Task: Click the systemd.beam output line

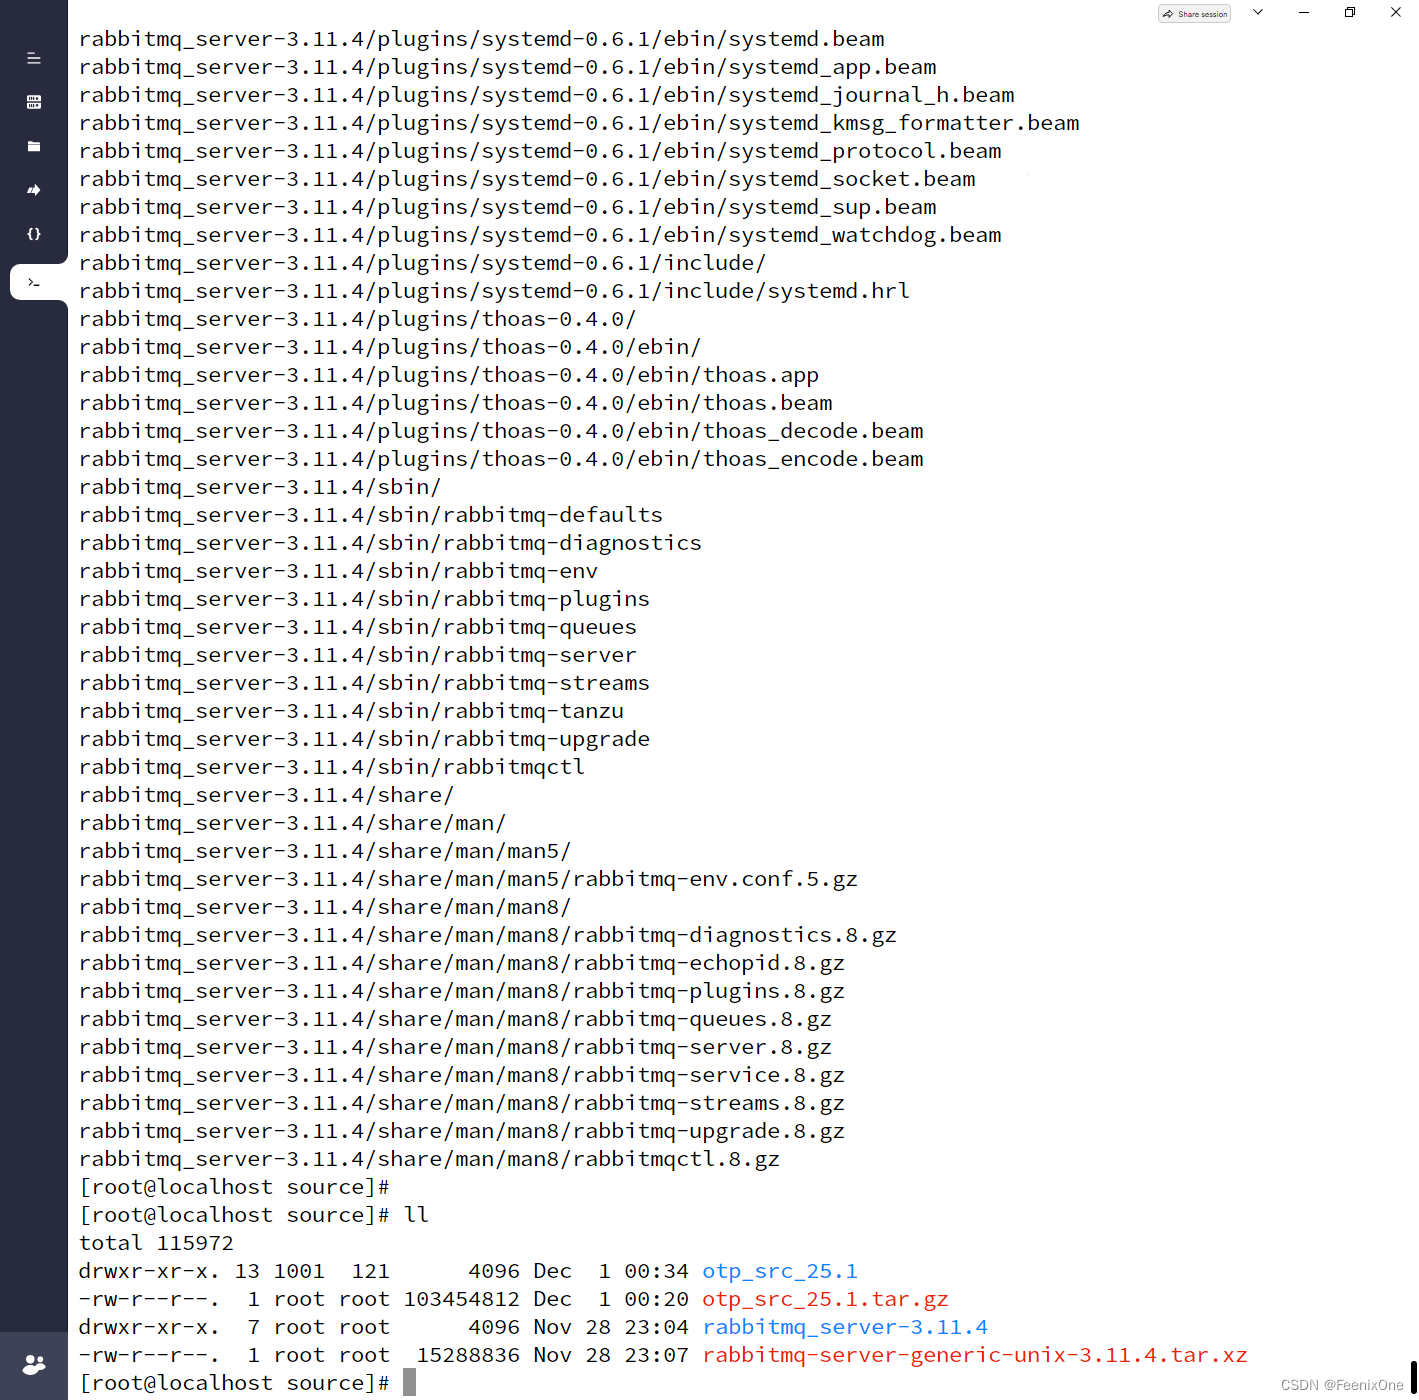Action: 482,39
